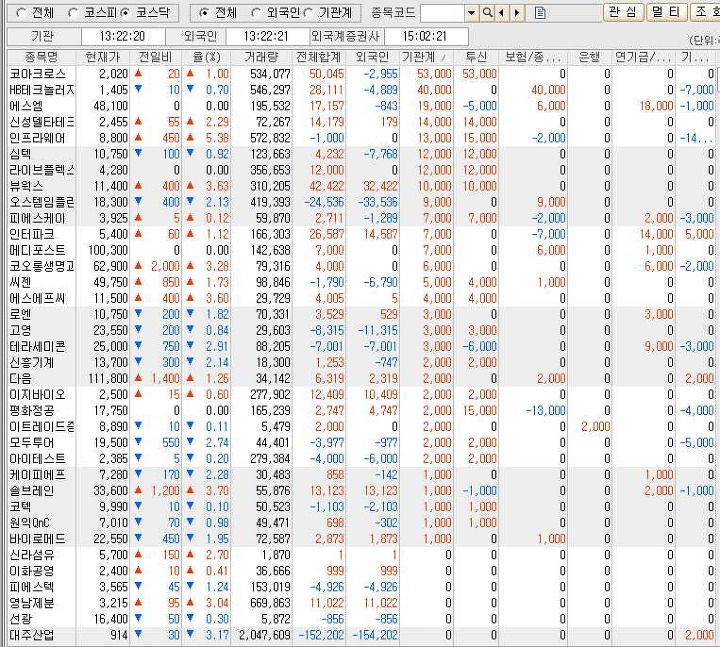The width and height of the screenshot is (720, 647).
Task: Click the previous stock left arrow
Action: click(501, 13)
